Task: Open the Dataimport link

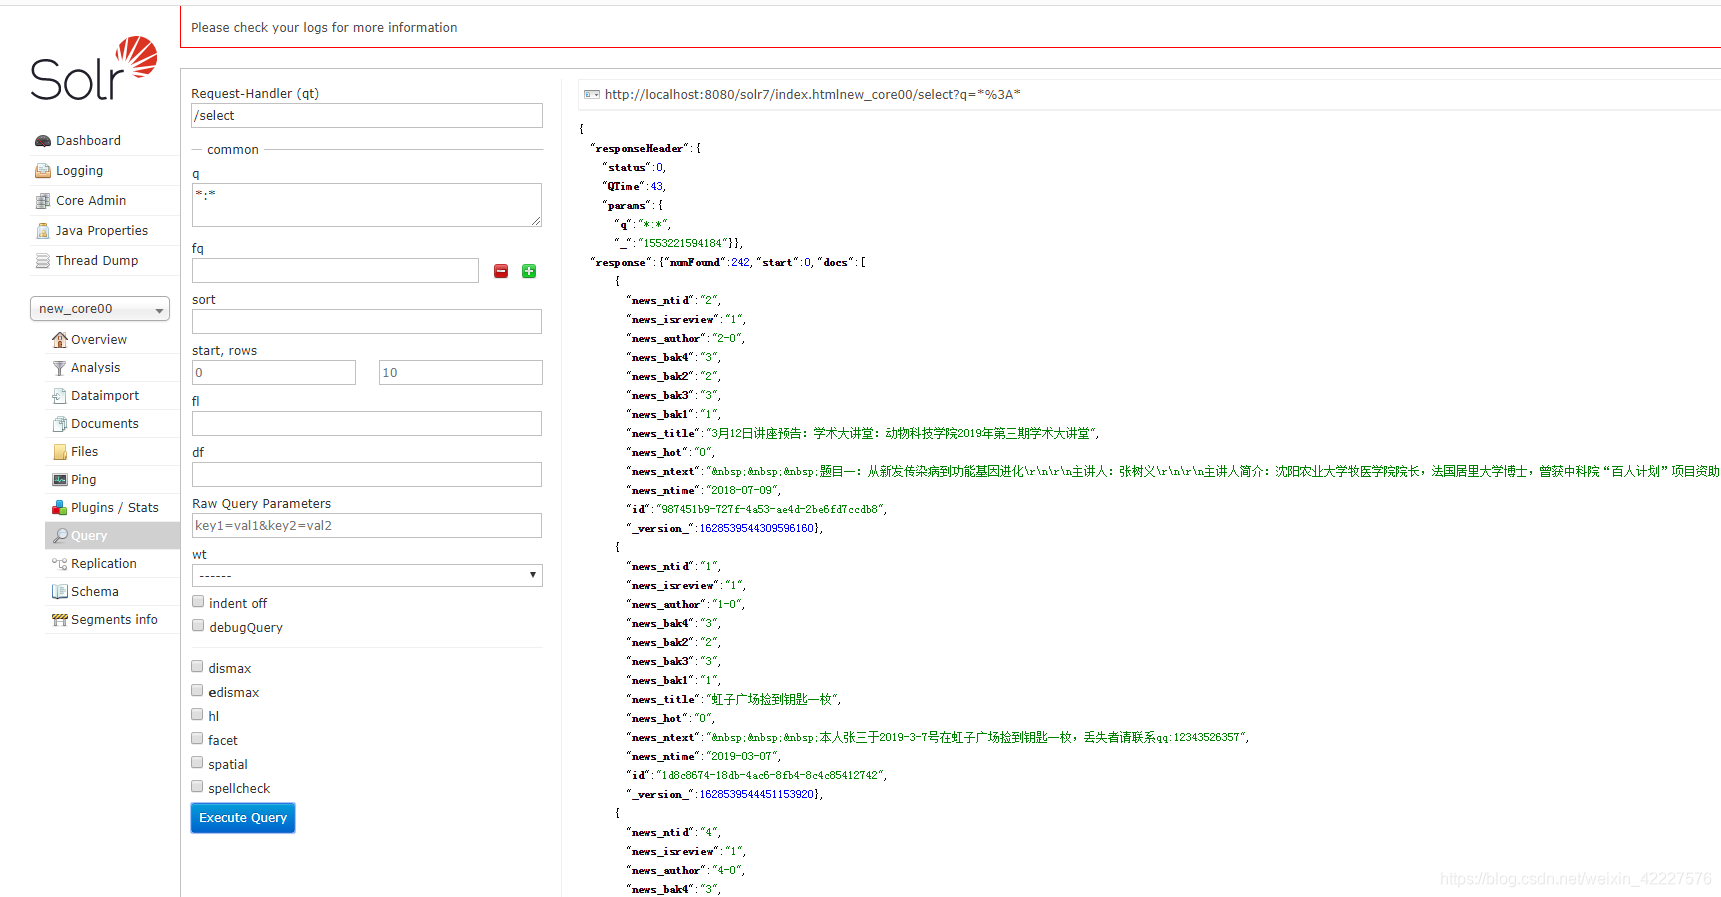Action: [105, 396]
